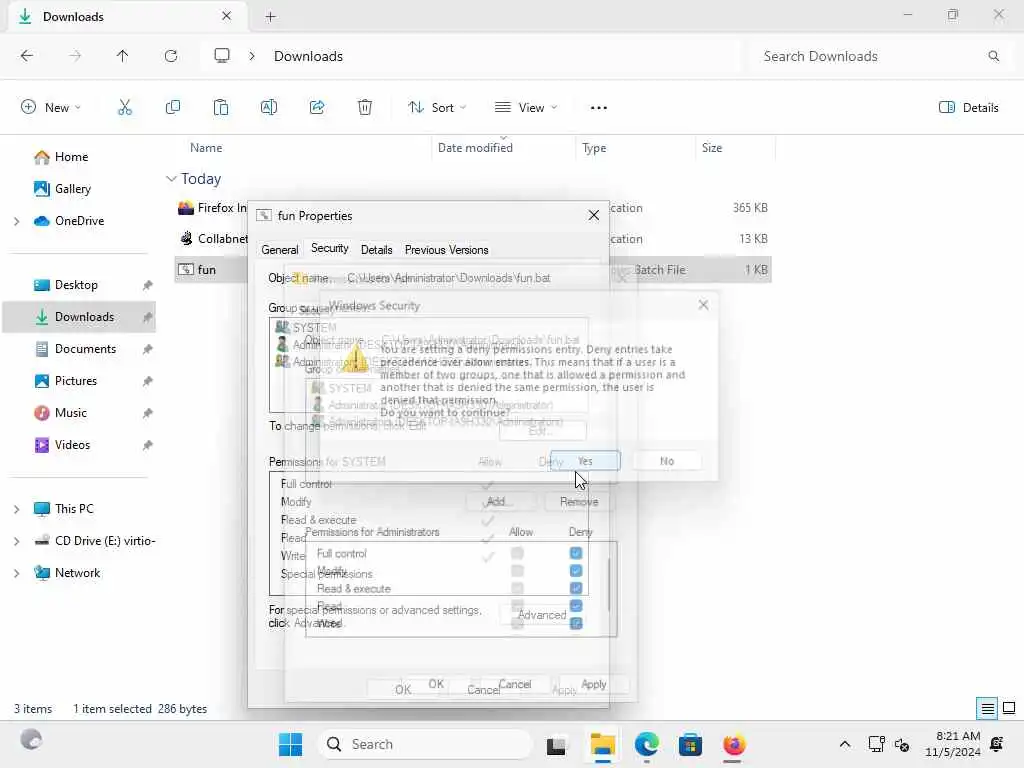The image size is (1024, 768).
Task: Toggle Deny checkbox for Modify
Action: click(576, 571)
